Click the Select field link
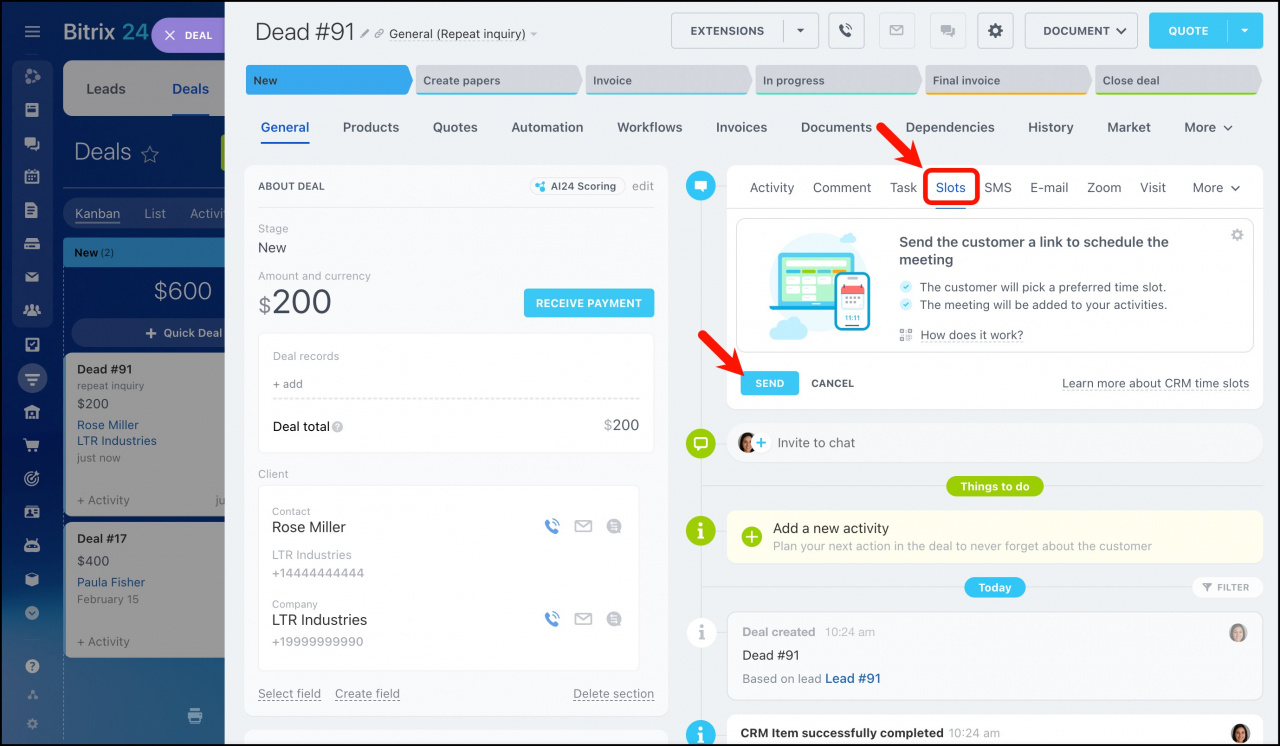 click(x=289, y=693)
